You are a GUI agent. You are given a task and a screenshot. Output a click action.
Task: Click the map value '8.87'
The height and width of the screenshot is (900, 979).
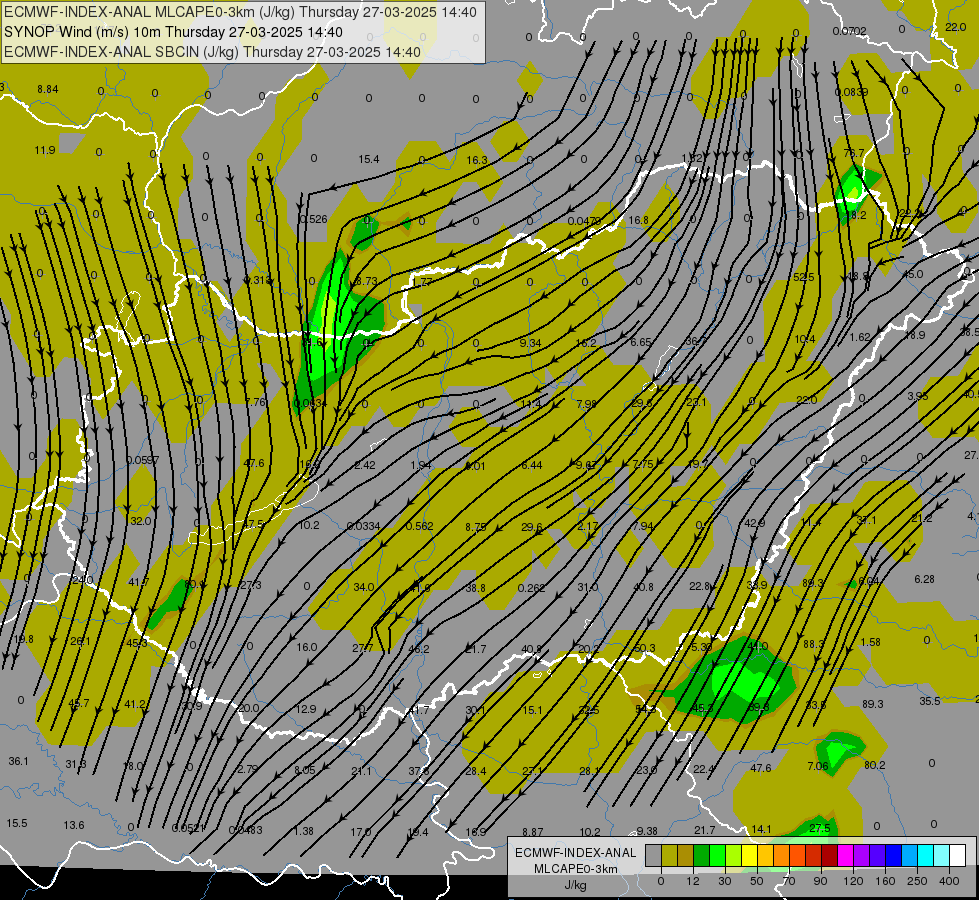click(533, 832)
